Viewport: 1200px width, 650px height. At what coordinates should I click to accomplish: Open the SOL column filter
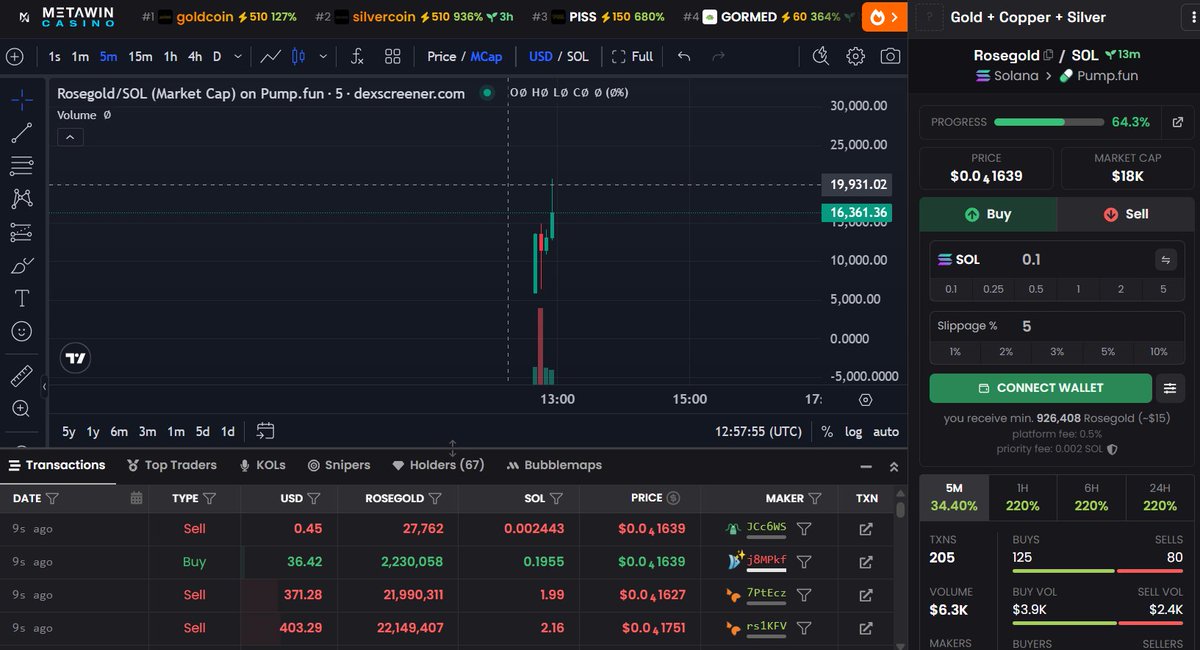click(x=556, y=498)
